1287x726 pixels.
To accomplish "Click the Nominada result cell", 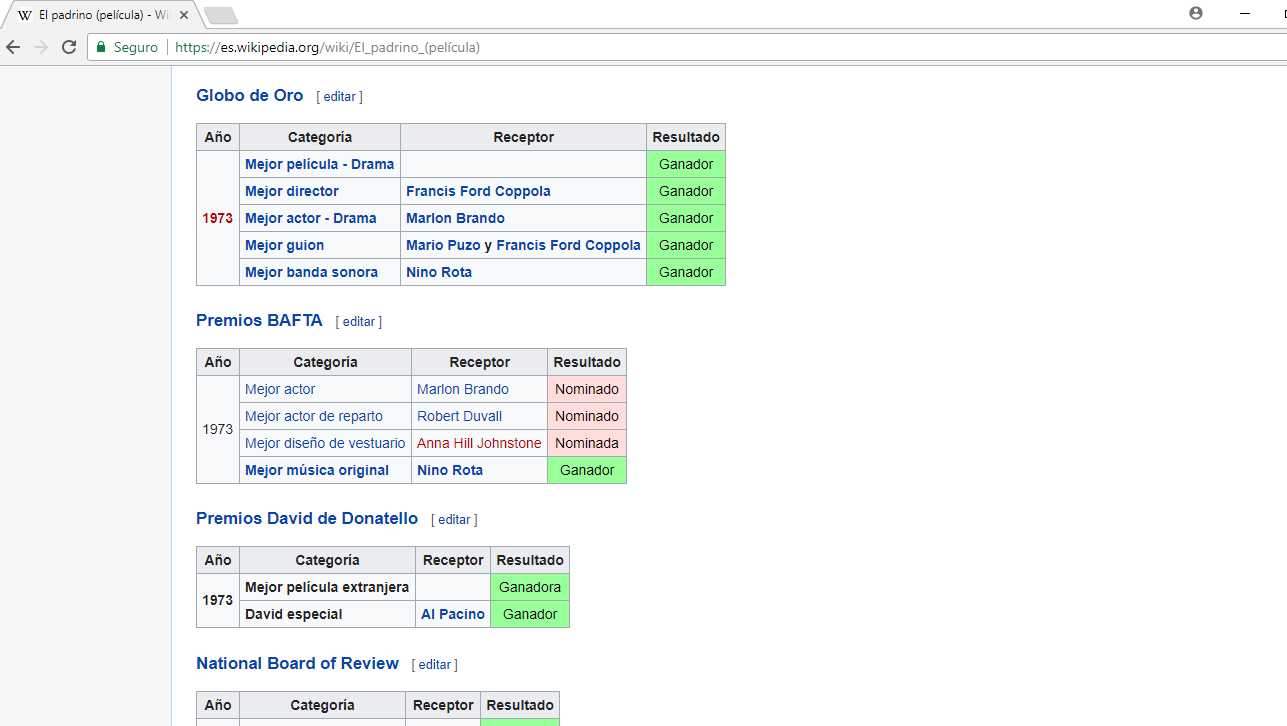I will click(x=587, y=443).
